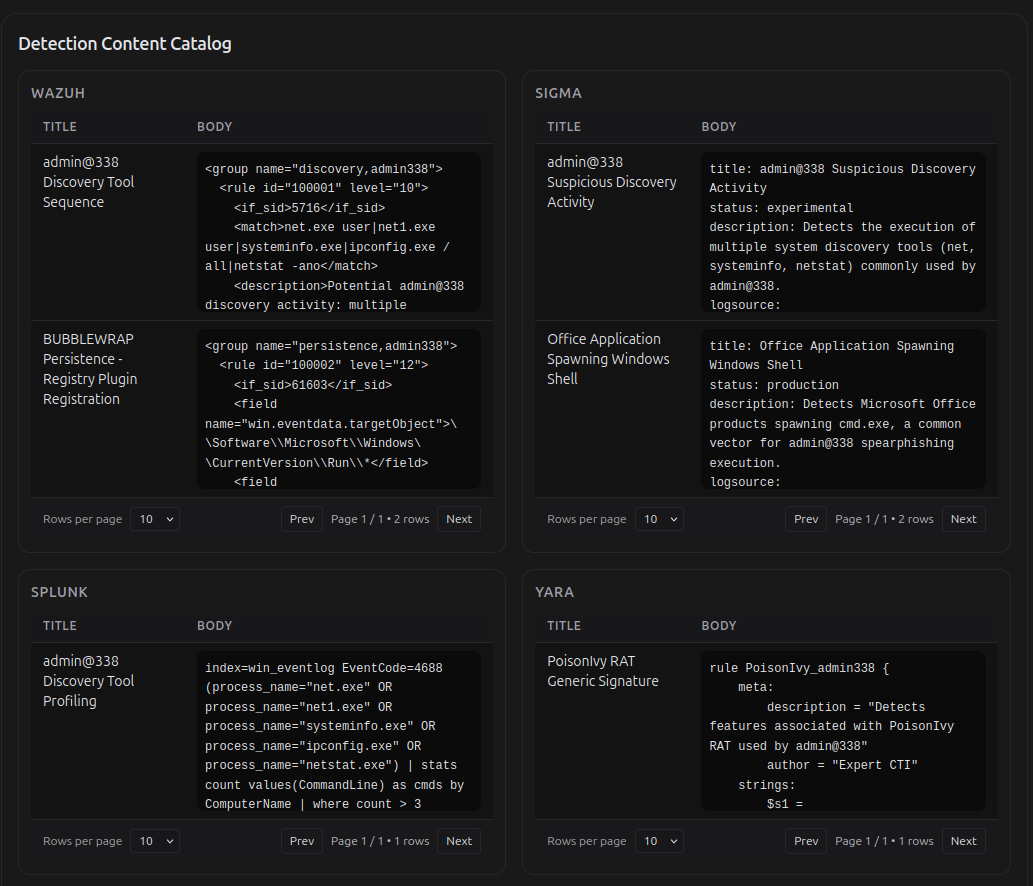This screenshot has width=1033, height=886.
Task: Click 'Rows per page' label in WAZUH panel
Action: [82, 519]
